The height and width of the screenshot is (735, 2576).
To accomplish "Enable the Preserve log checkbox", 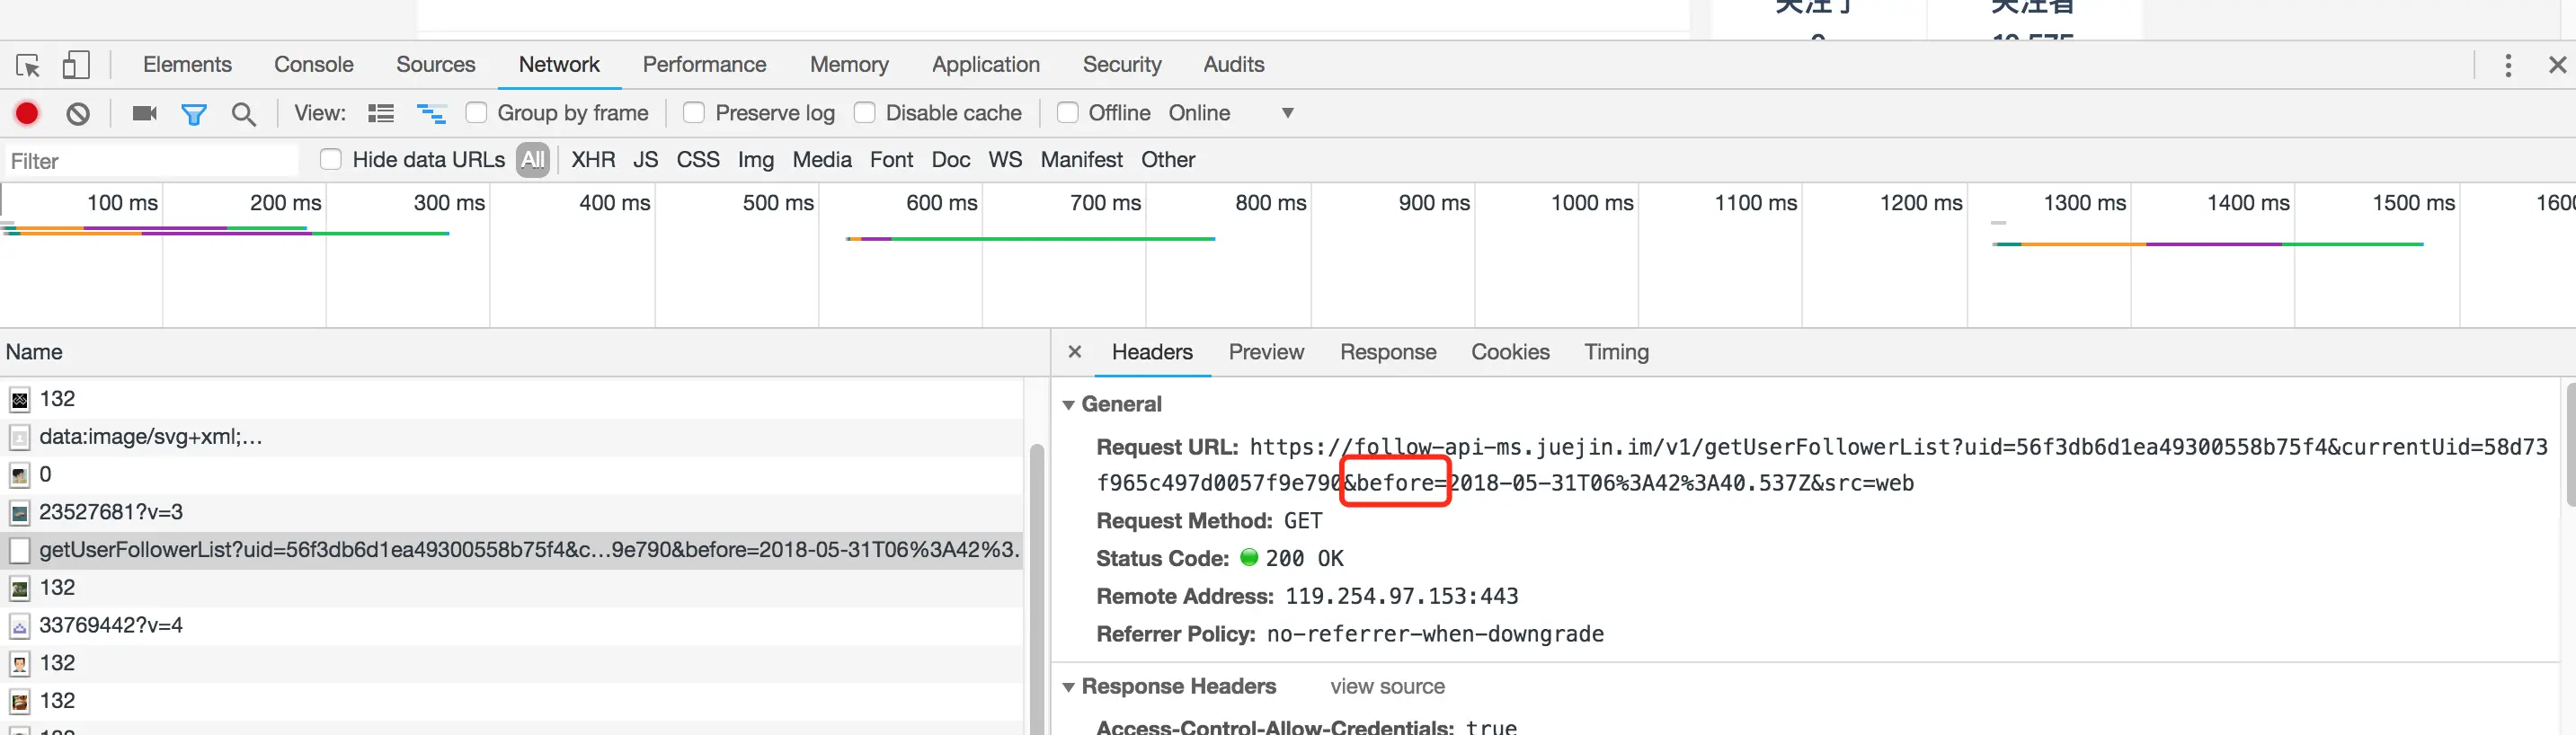I will click(693, 113).
